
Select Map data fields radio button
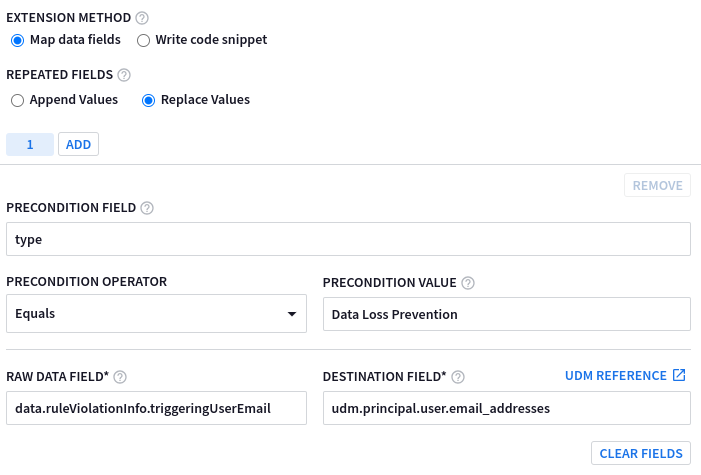point(17,40)
